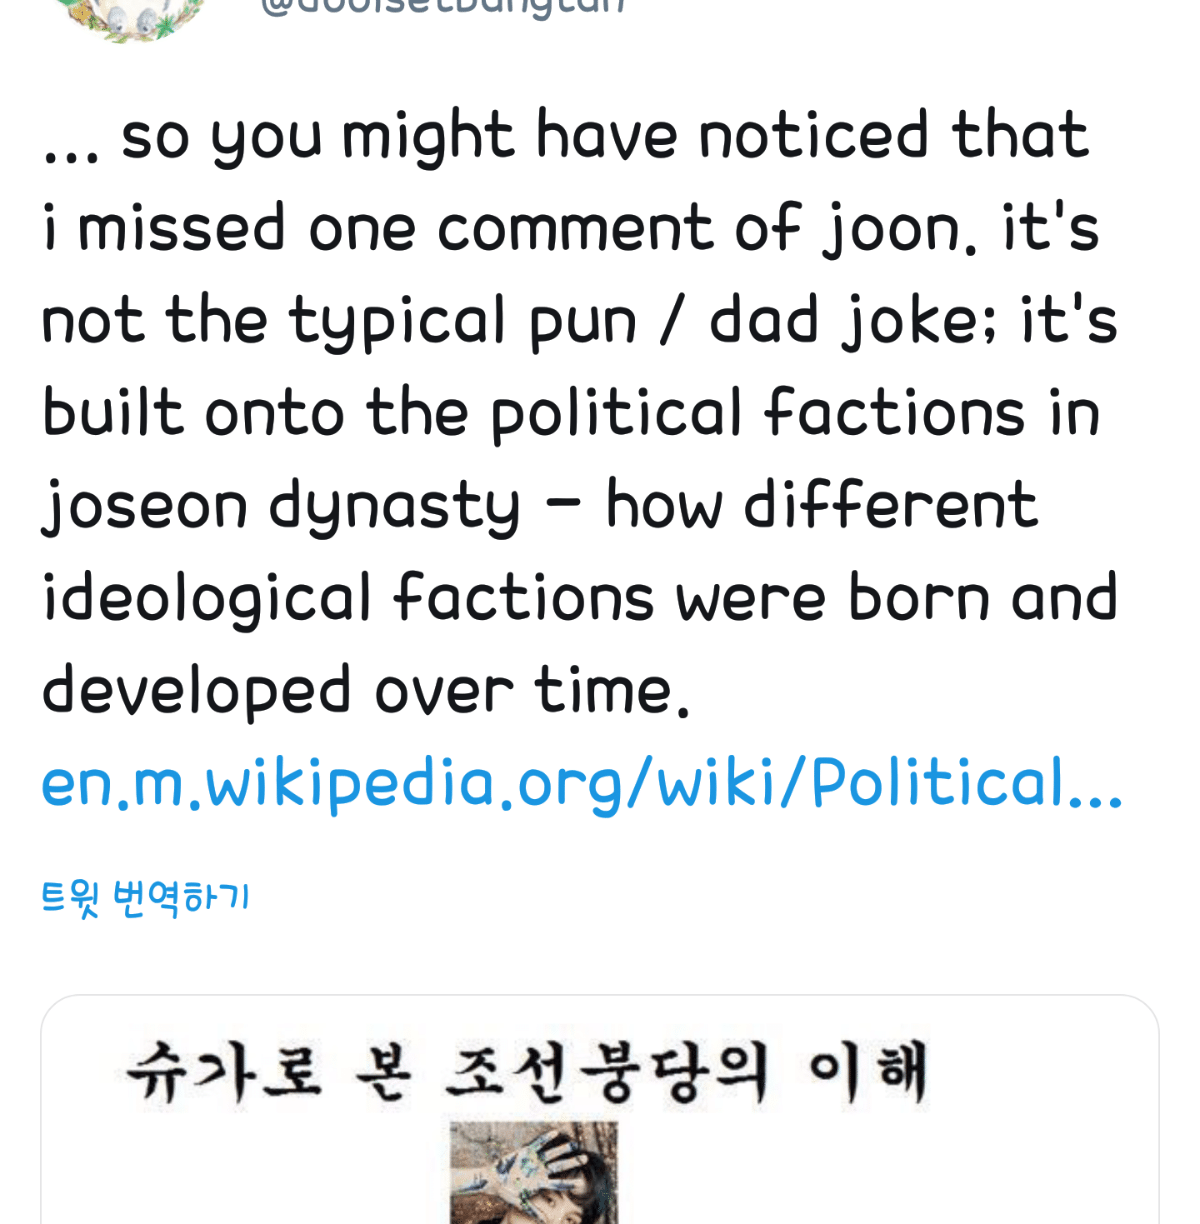Click the word "wikipedia" in the blue URL
Image resolution: width=1200 pixels, height=1224 pixels.
coord(350,783)
